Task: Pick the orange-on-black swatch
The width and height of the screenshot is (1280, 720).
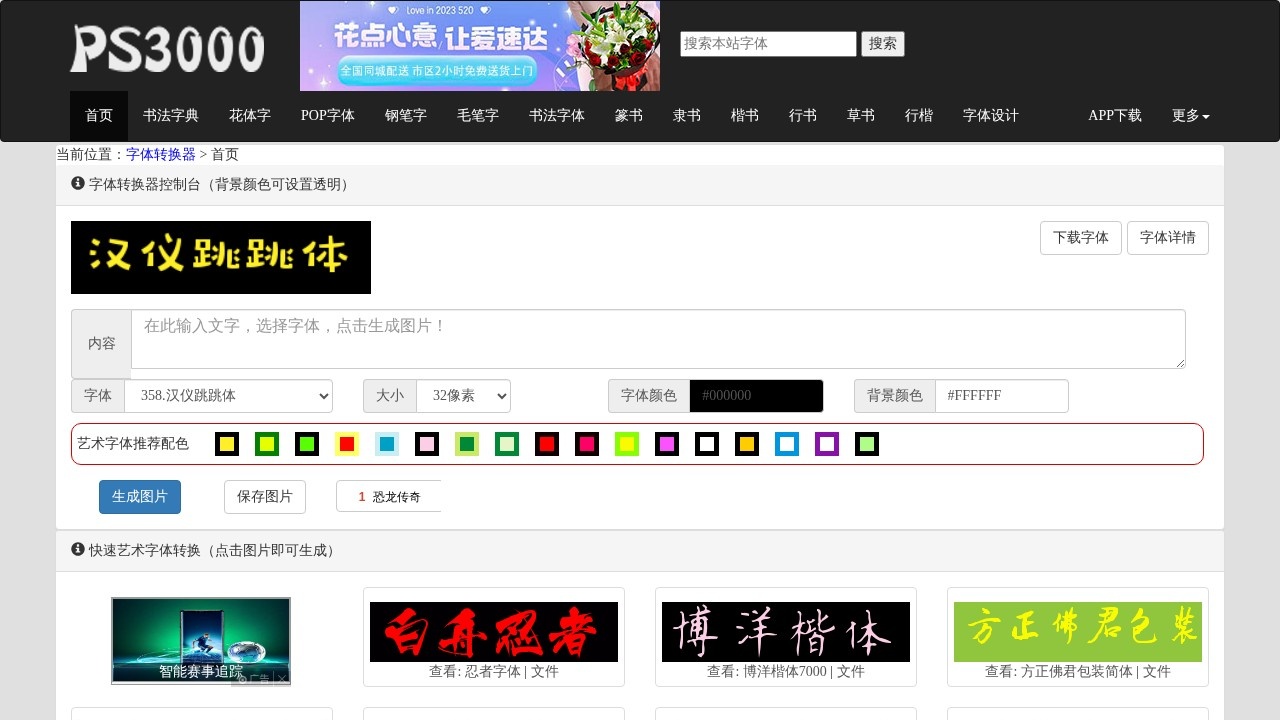Action: (x=747, y=444)
